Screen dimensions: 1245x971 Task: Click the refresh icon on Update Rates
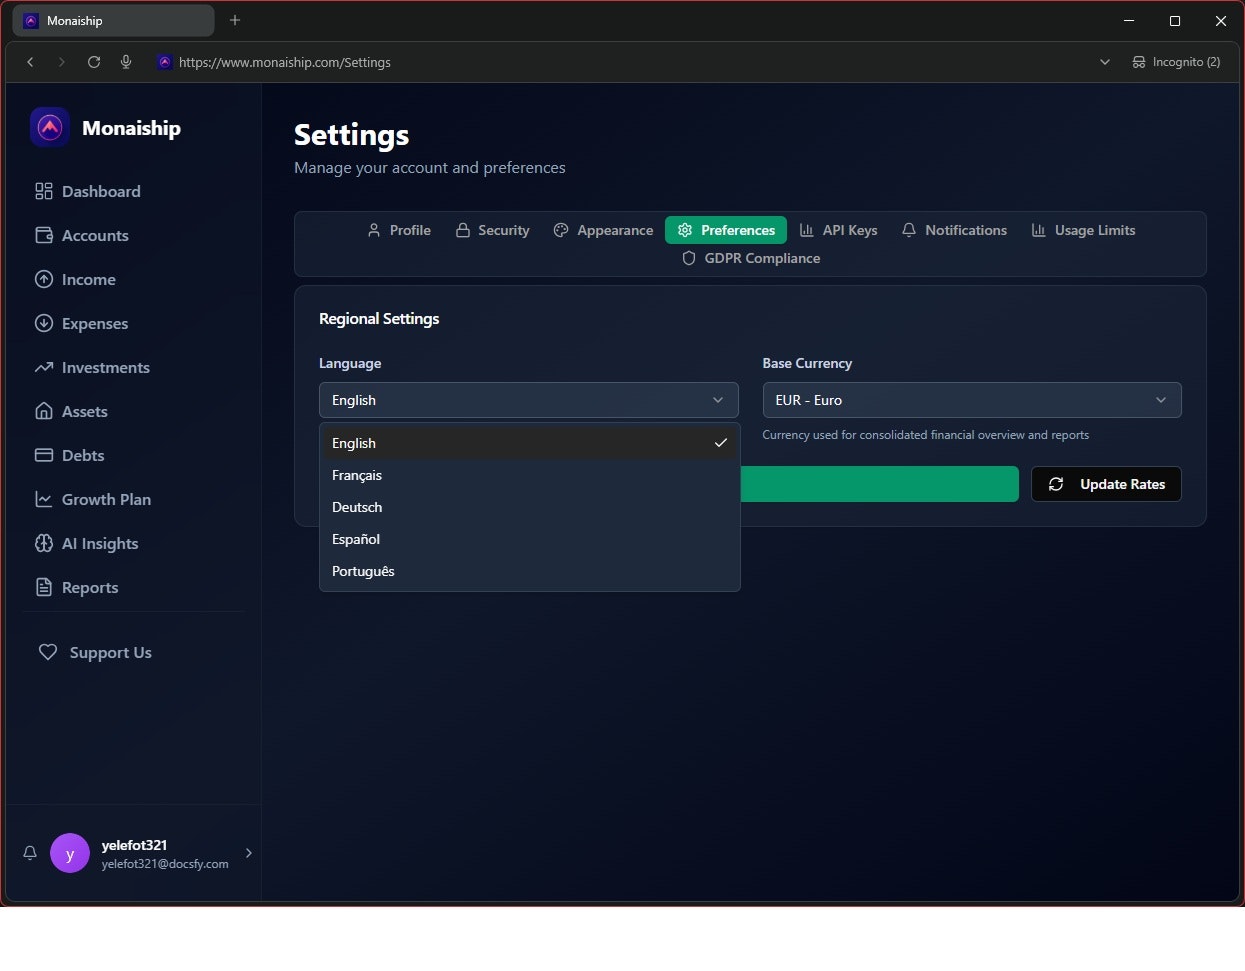tap(1056, 484)
